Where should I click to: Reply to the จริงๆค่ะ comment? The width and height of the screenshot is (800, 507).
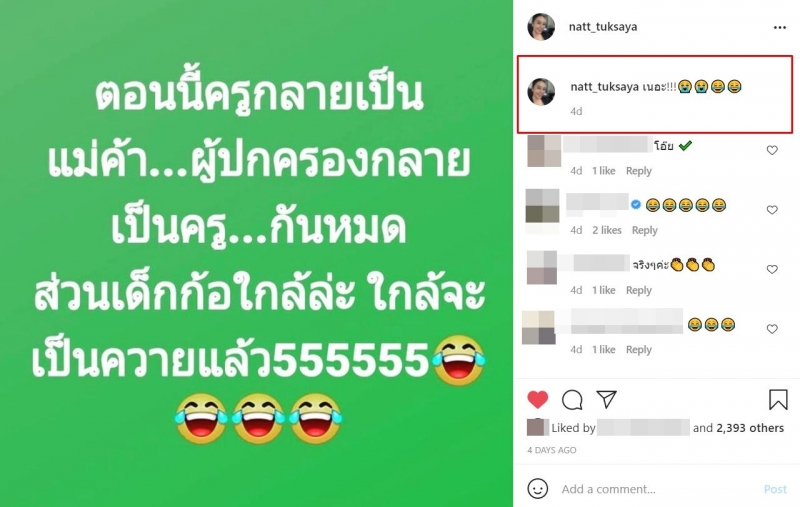tap(639, 290)
